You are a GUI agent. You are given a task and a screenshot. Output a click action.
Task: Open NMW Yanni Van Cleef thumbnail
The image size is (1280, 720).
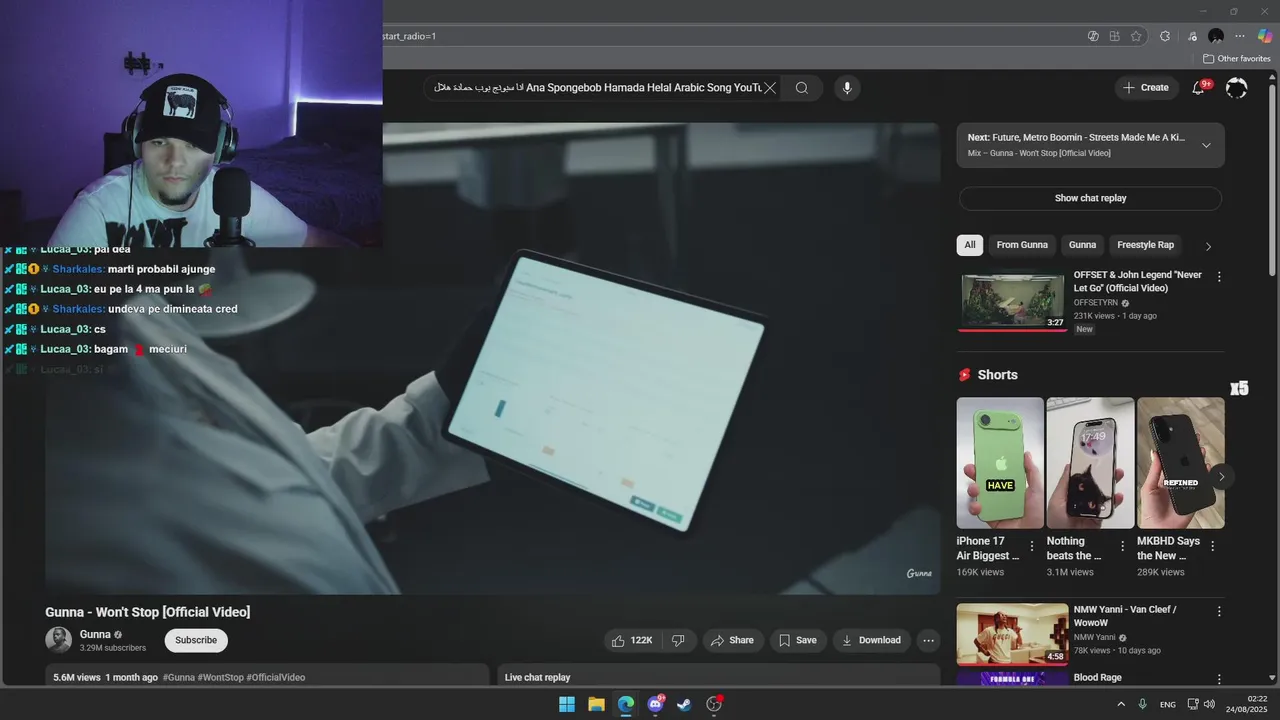coord(1012,634)
